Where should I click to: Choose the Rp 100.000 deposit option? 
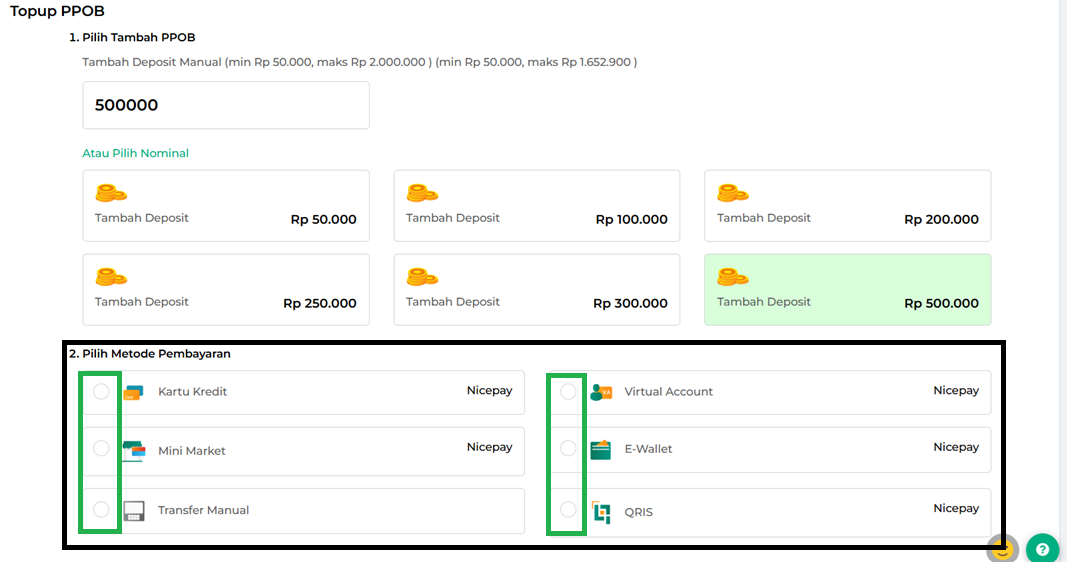pos(536,206)
